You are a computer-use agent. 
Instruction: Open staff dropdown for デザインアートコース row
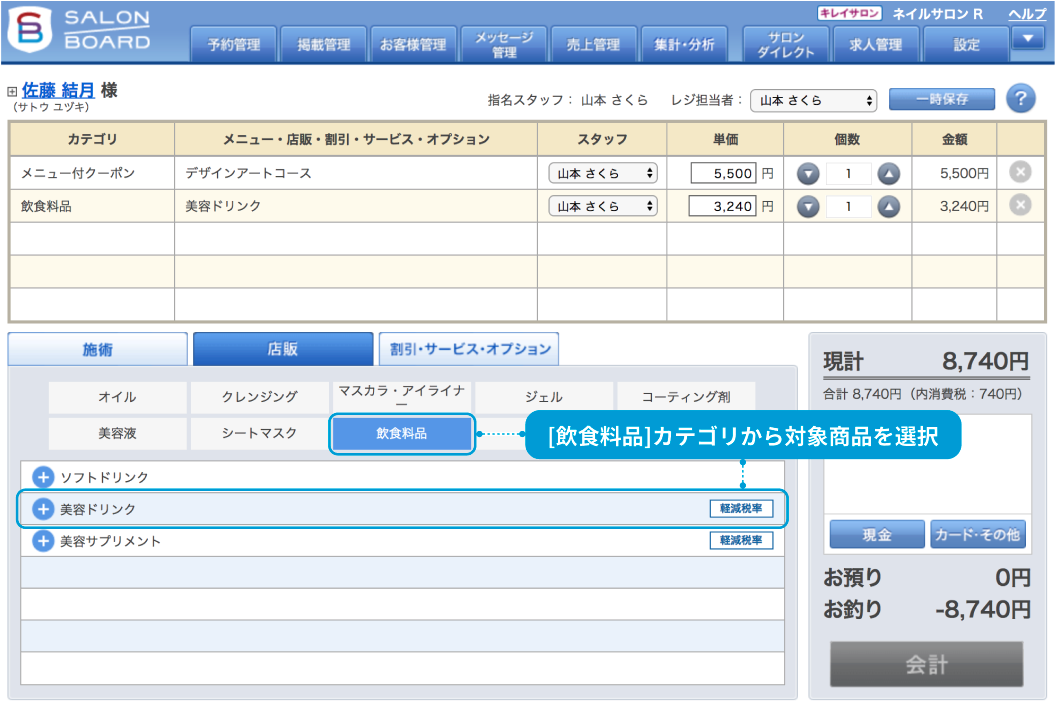pos(602,173)
